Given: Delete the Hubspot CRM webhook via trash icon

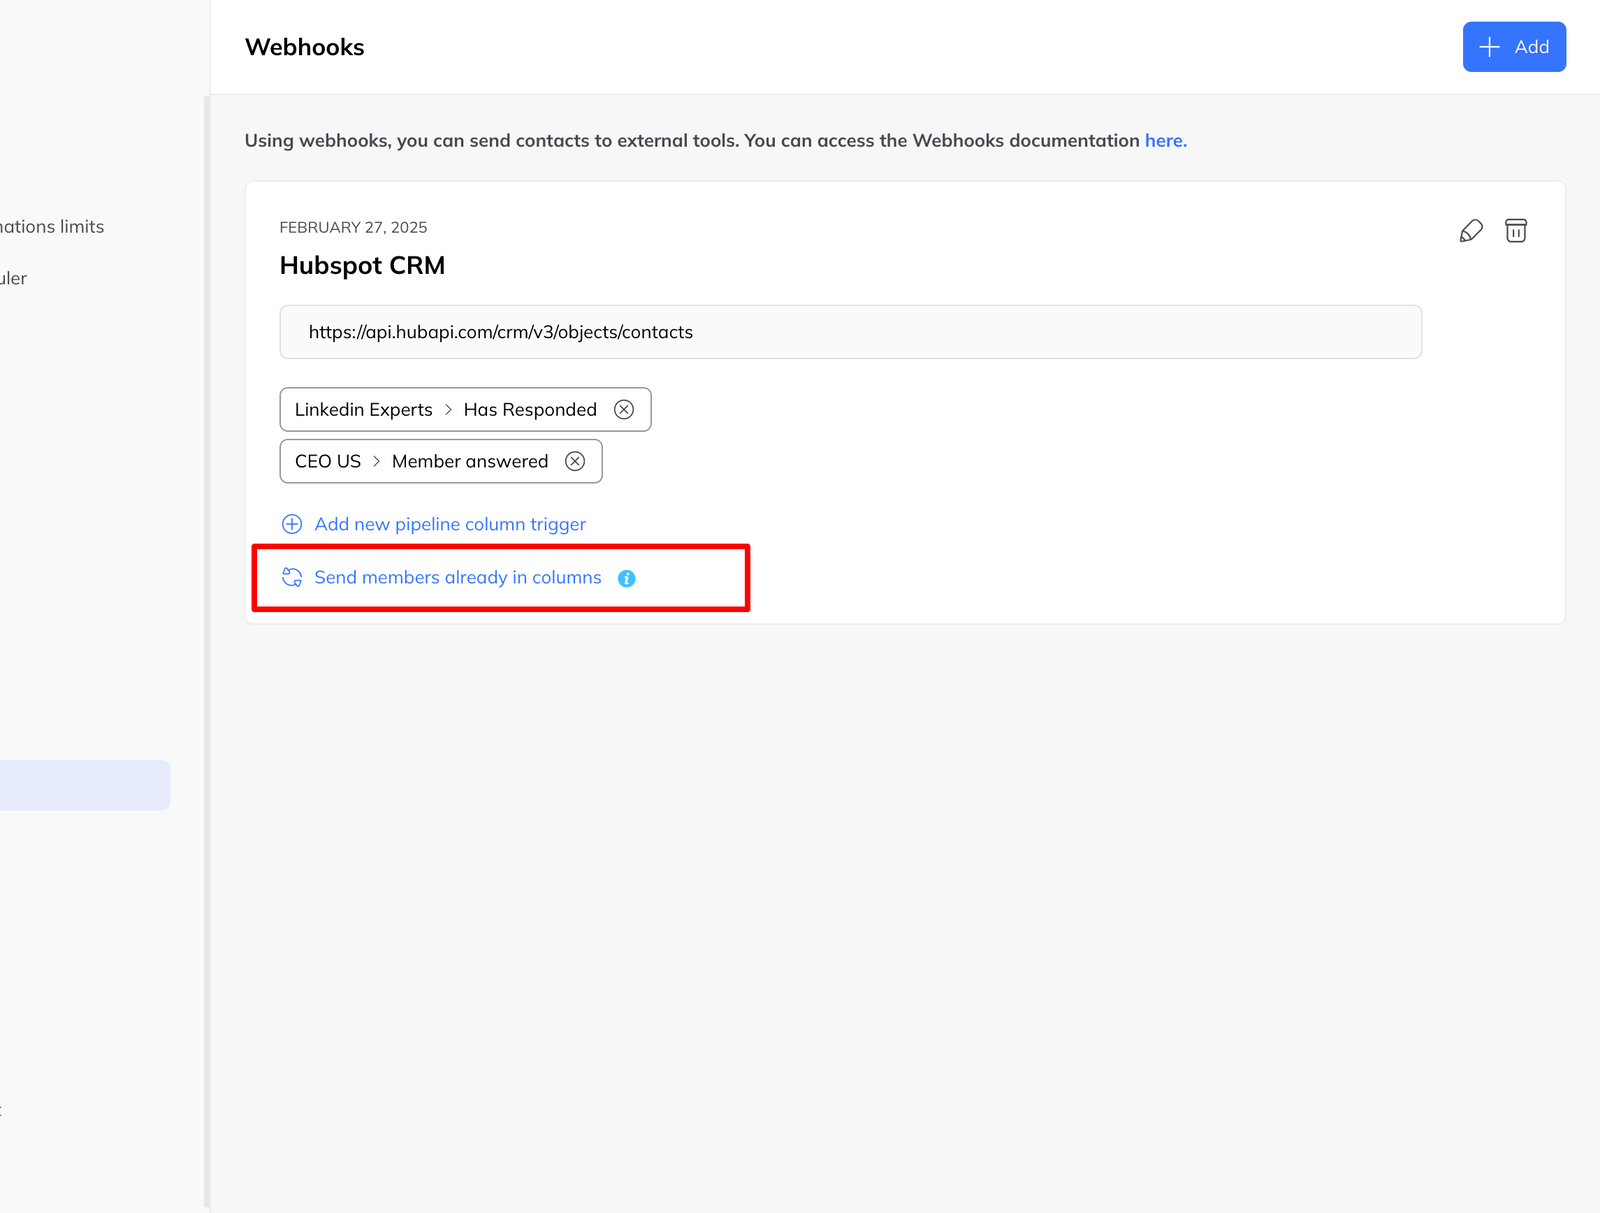Looking at the screenshot, I should (x=1516, y=231).
